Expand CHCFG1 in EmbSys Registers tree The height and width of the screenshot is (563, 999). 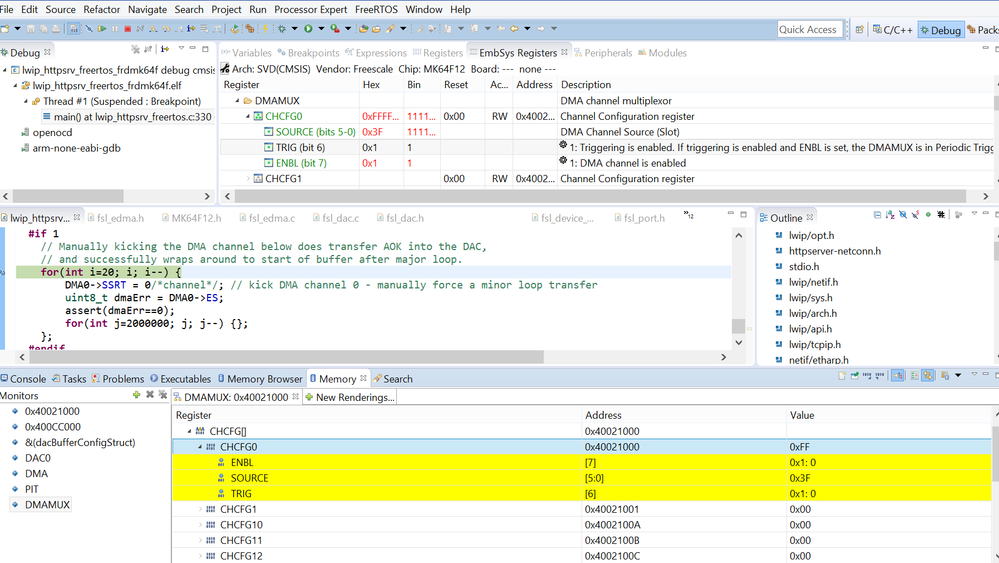[248, 179]
